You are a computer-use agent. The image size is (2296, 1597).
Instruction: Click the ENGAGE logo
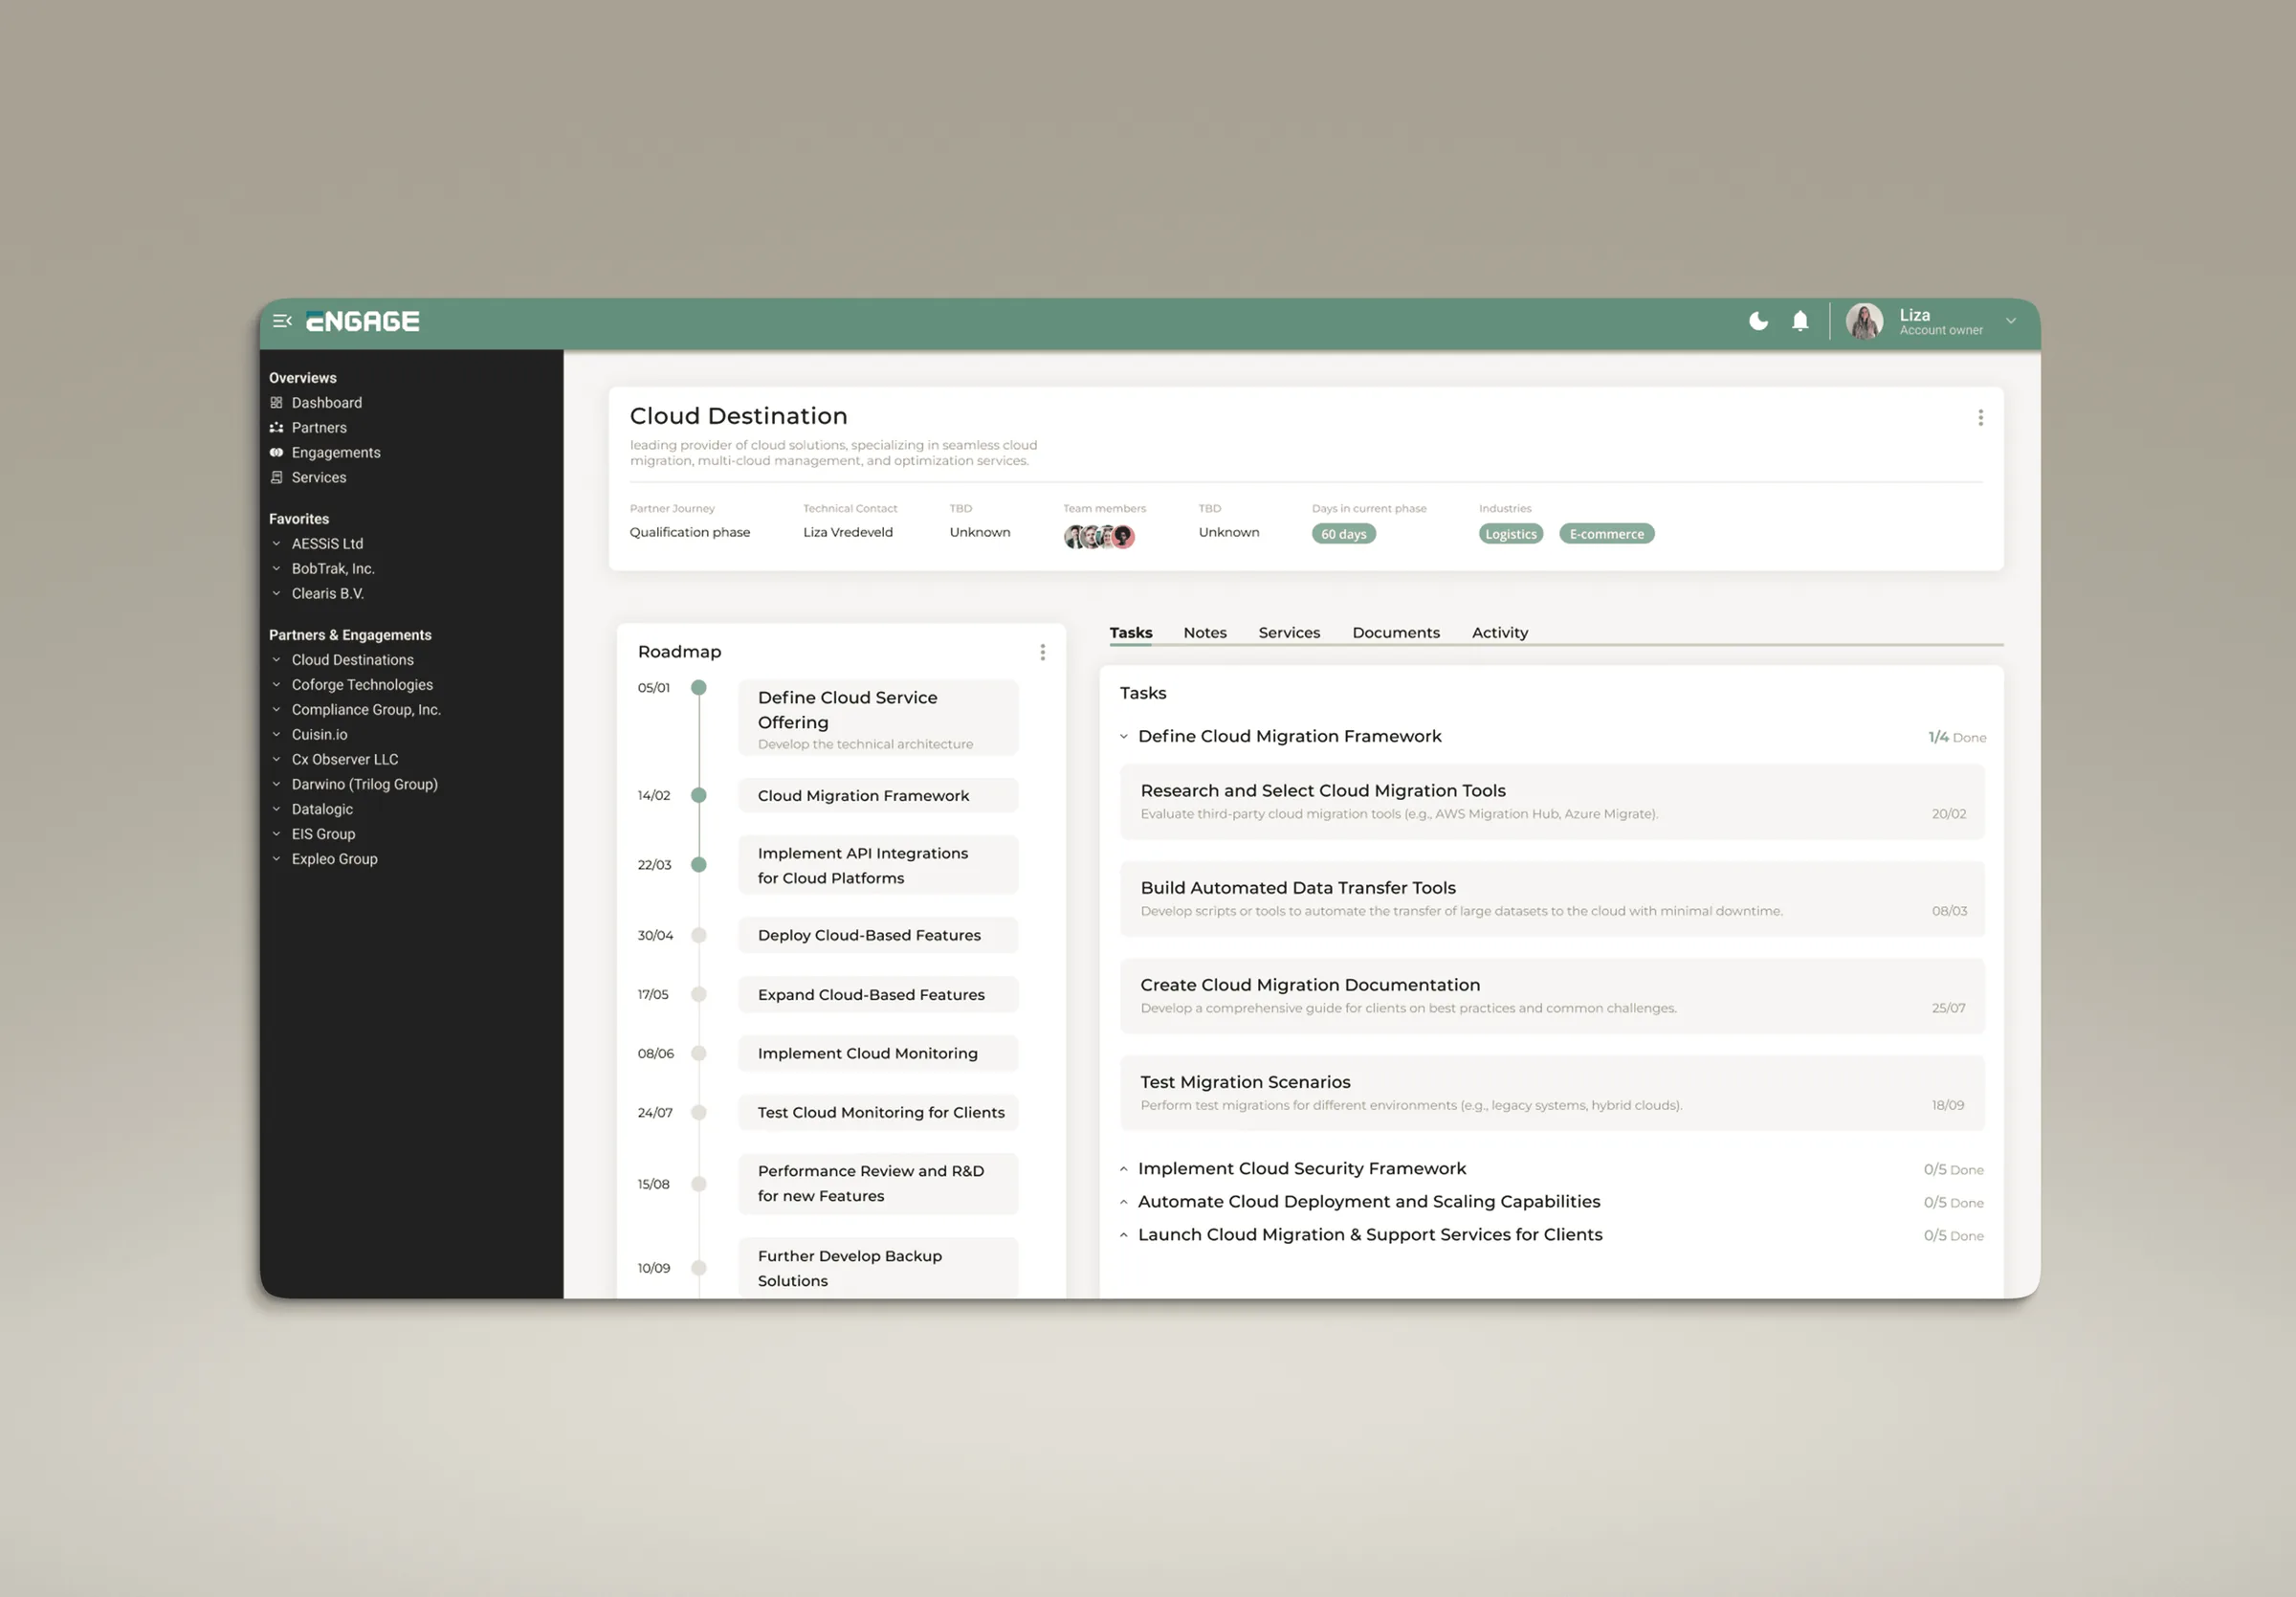[362, 321]
